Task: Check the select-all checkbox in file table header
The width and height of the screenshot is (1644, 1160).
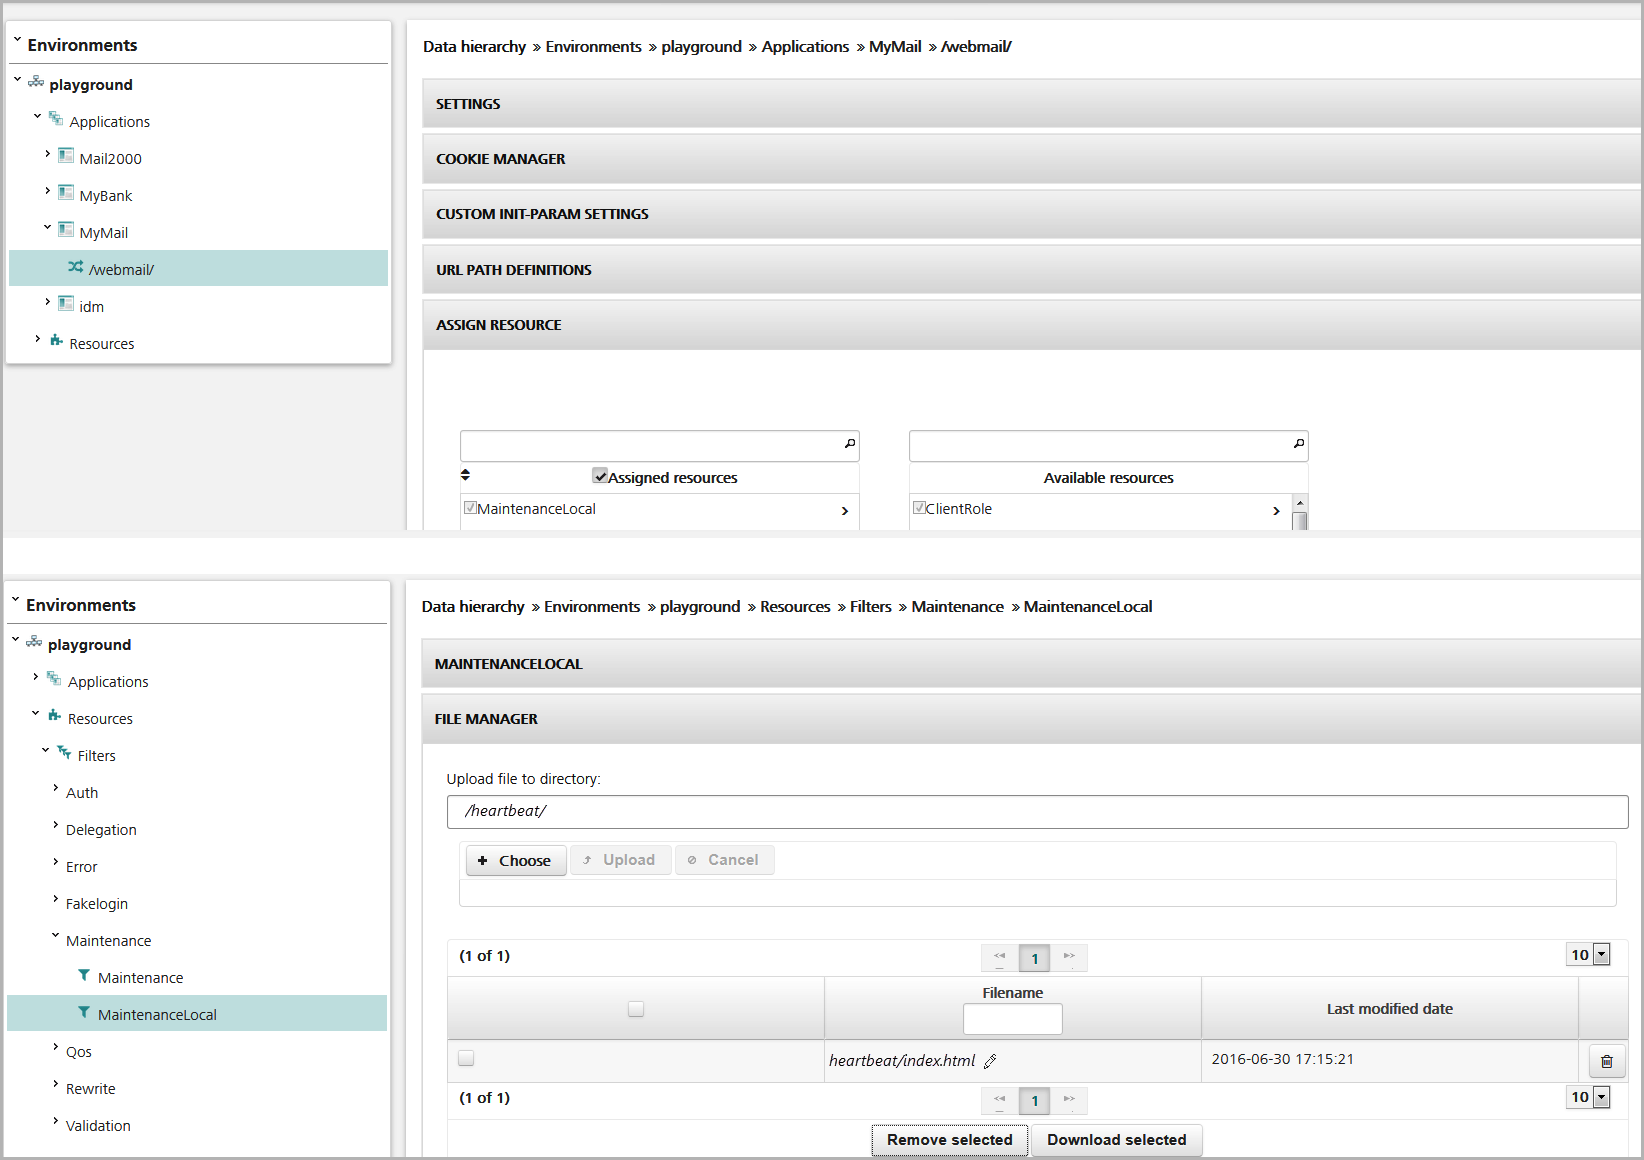Action: (636, 1009)
